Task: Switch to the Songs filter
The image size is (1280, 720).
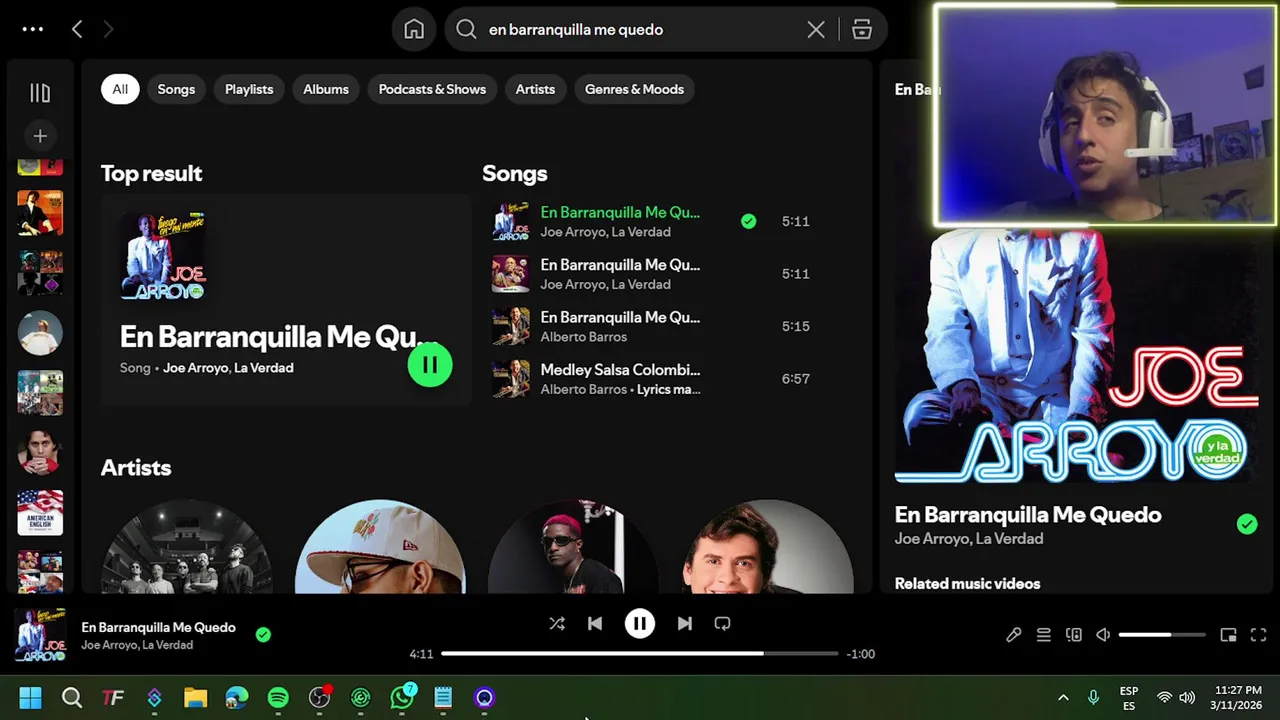Action: [x=176, y=89]
